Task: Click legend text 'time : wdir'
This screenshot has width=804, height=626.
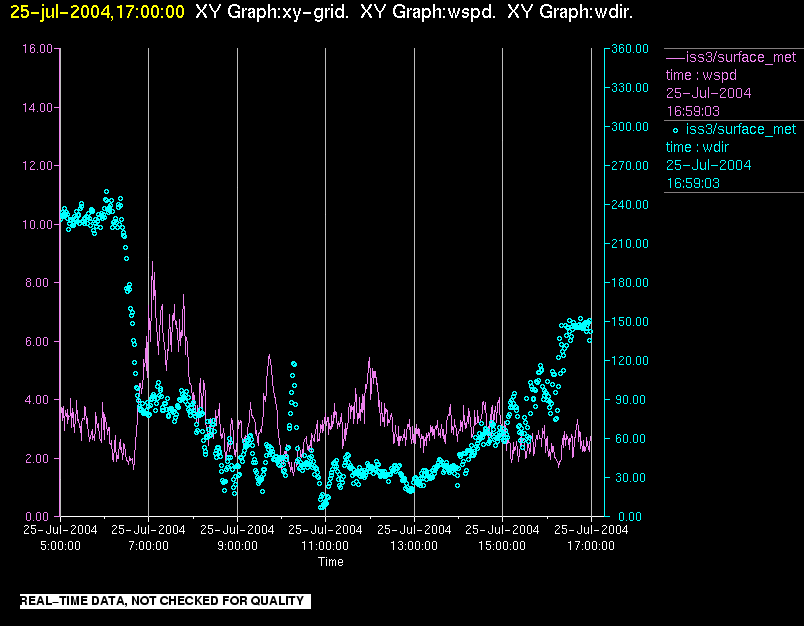Action: (697, 147)
